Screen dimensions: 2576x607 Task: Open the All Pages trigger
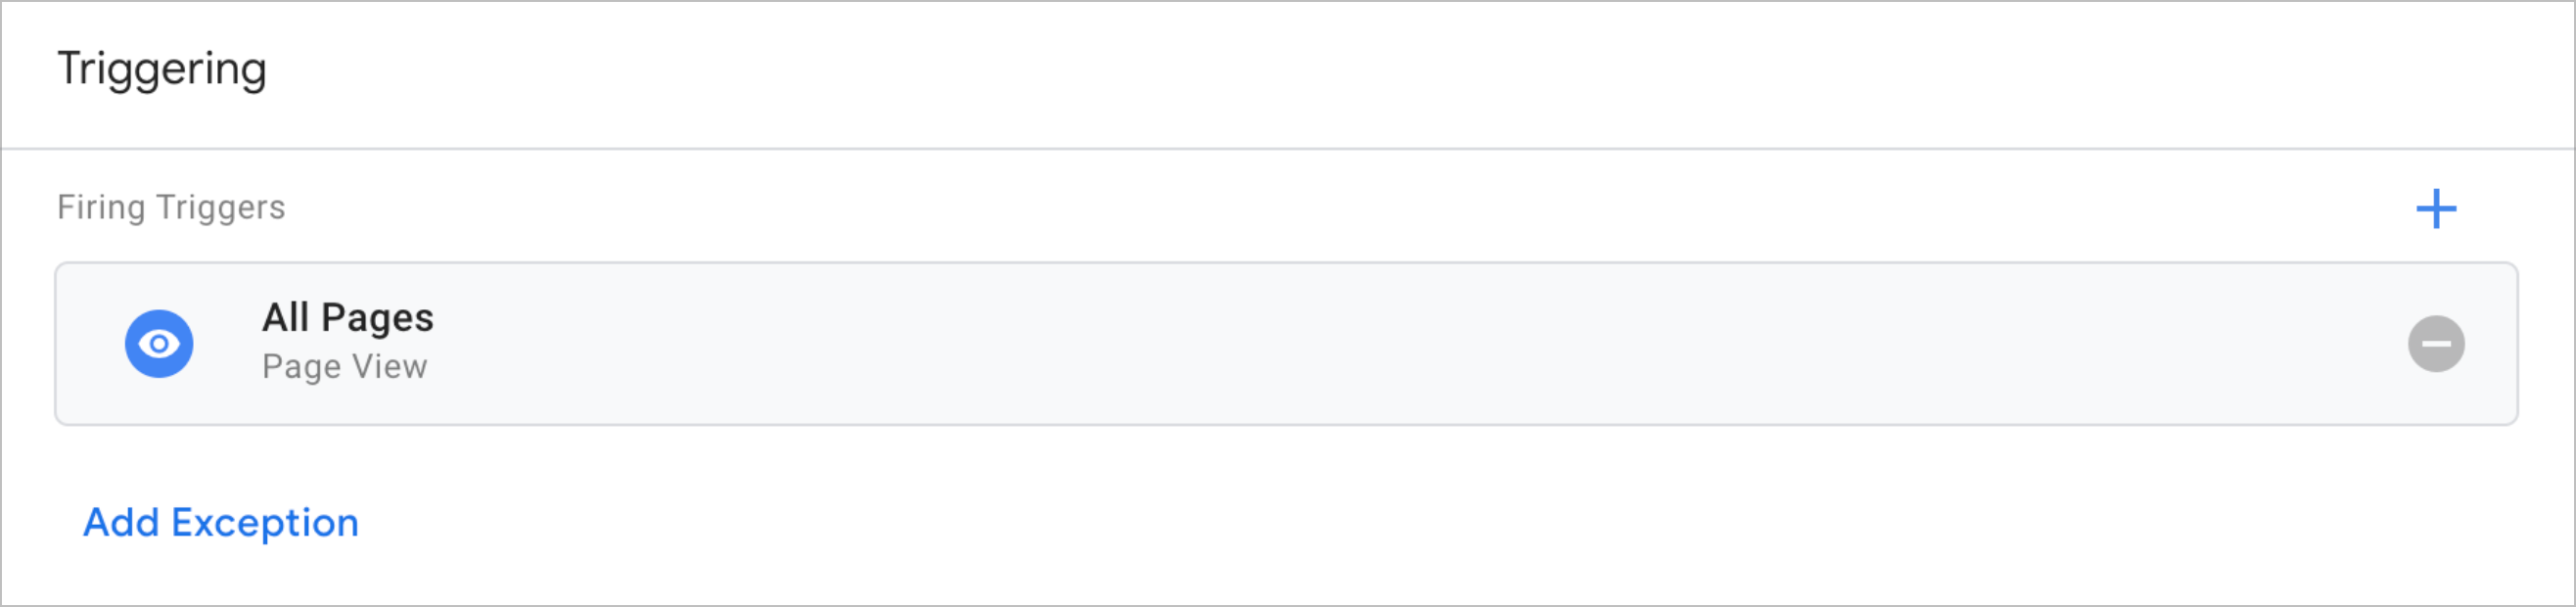(x=1286, y=344)
